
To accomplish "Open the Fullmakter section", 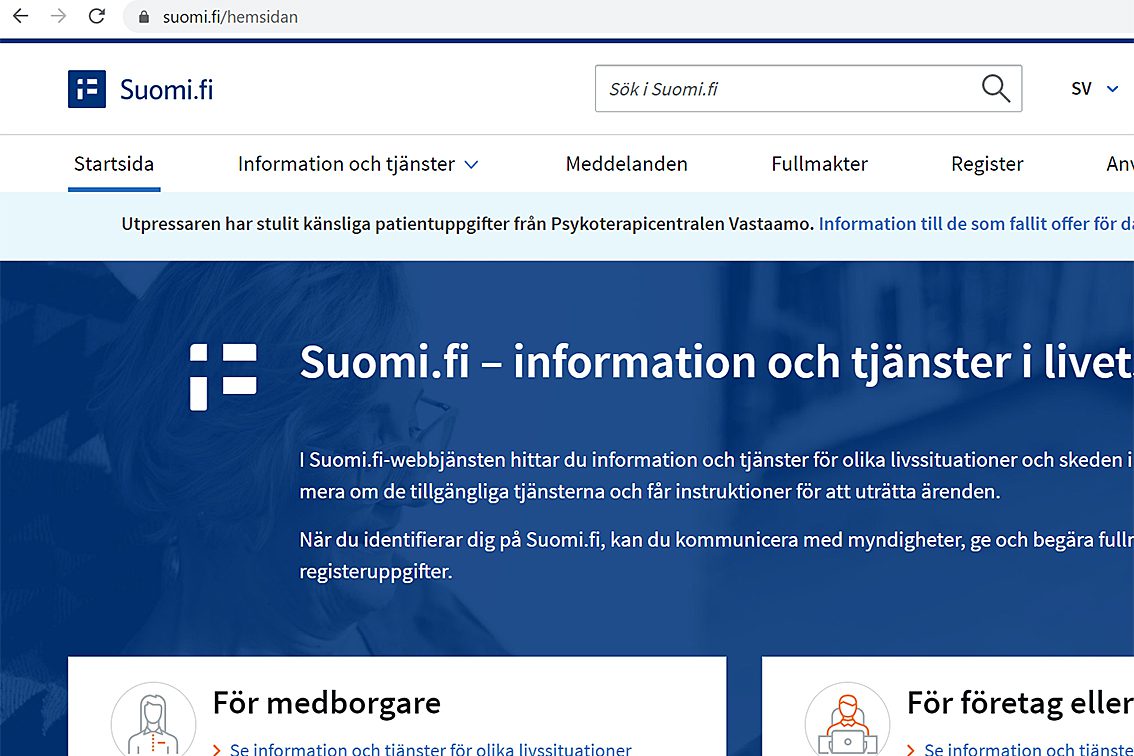I will (x=819, y=164).
